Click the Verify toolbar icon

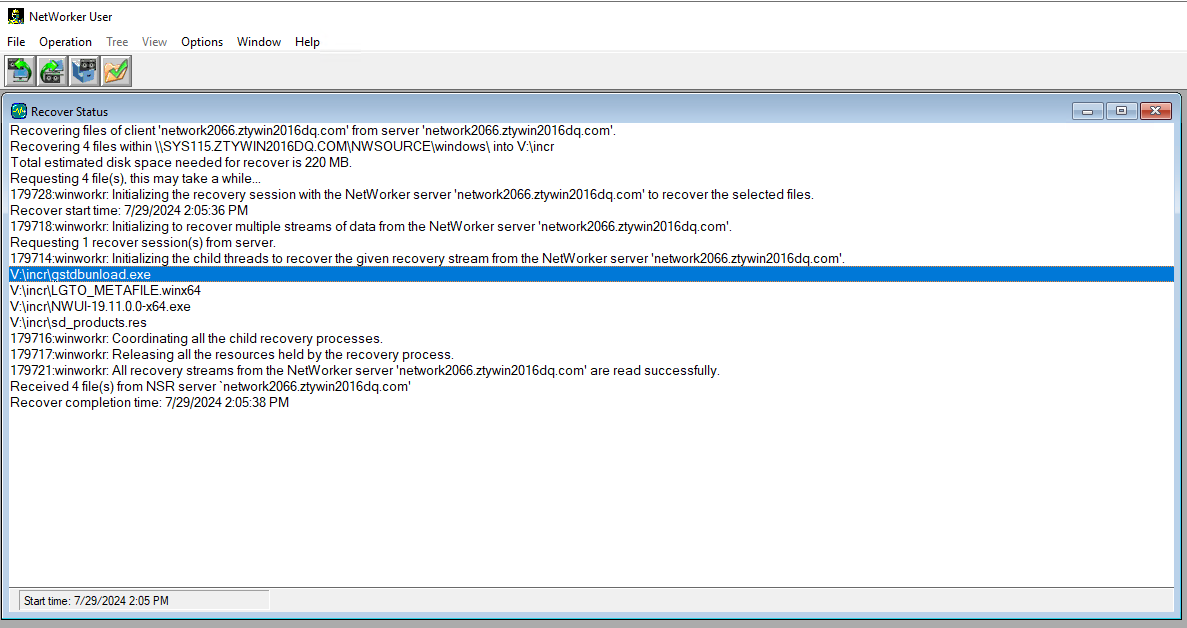(117, 71)
